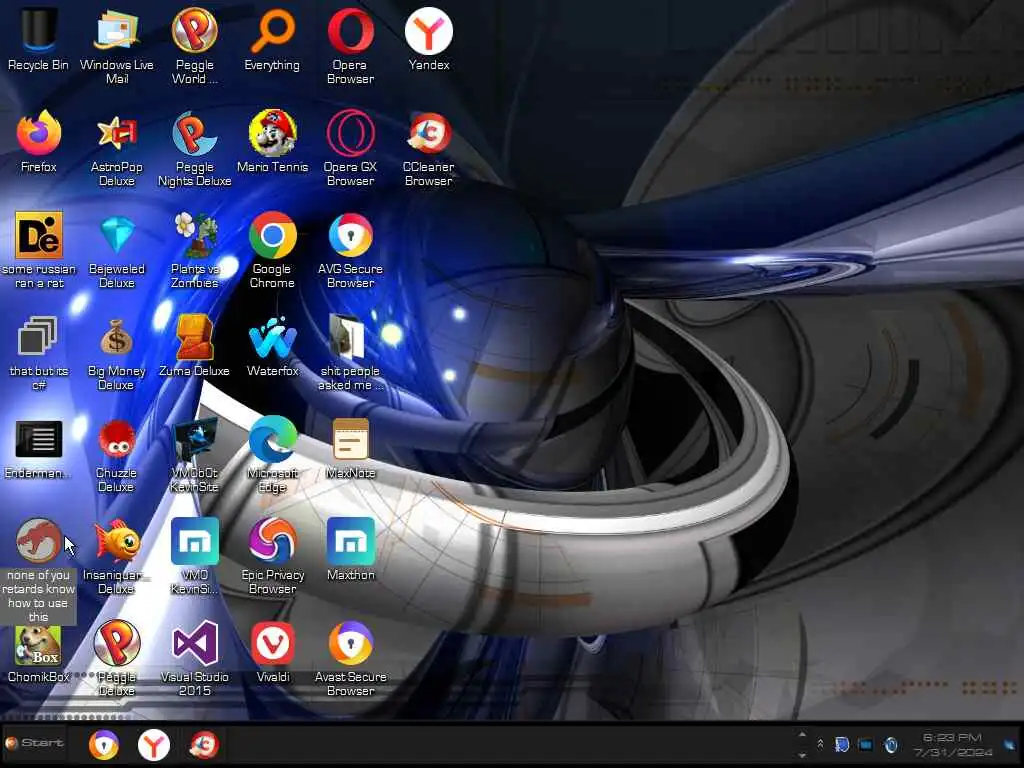This screenshot has height=768, width=1024.
Task: Open the Start menu button
Action: 35,743
